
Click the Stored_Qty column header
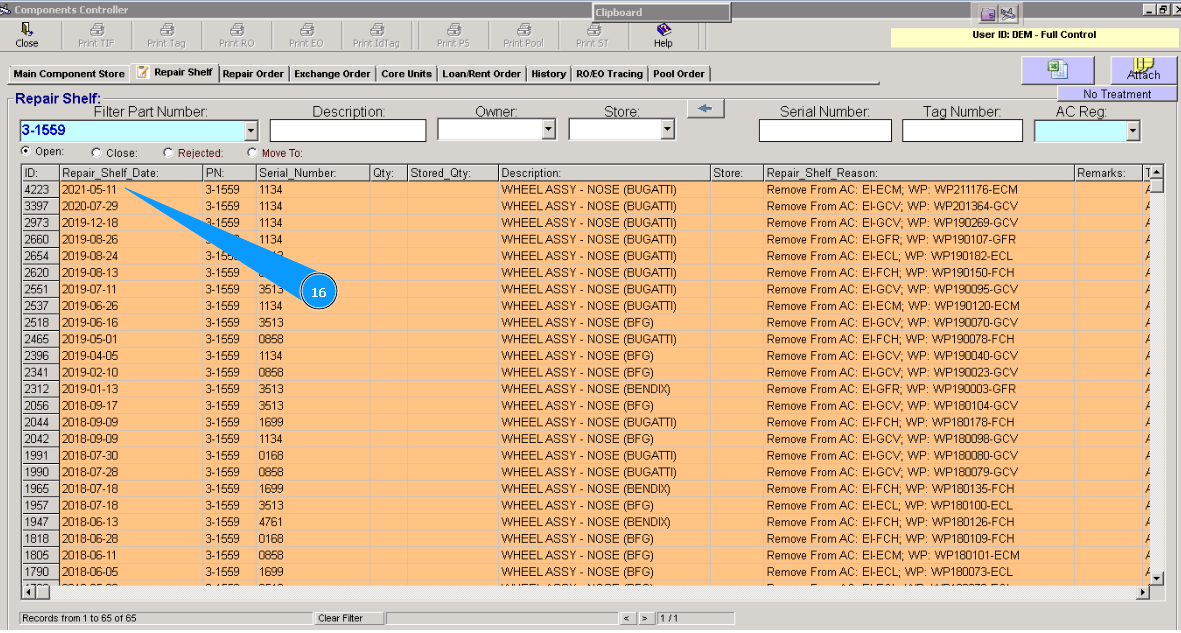pos(453,173)
